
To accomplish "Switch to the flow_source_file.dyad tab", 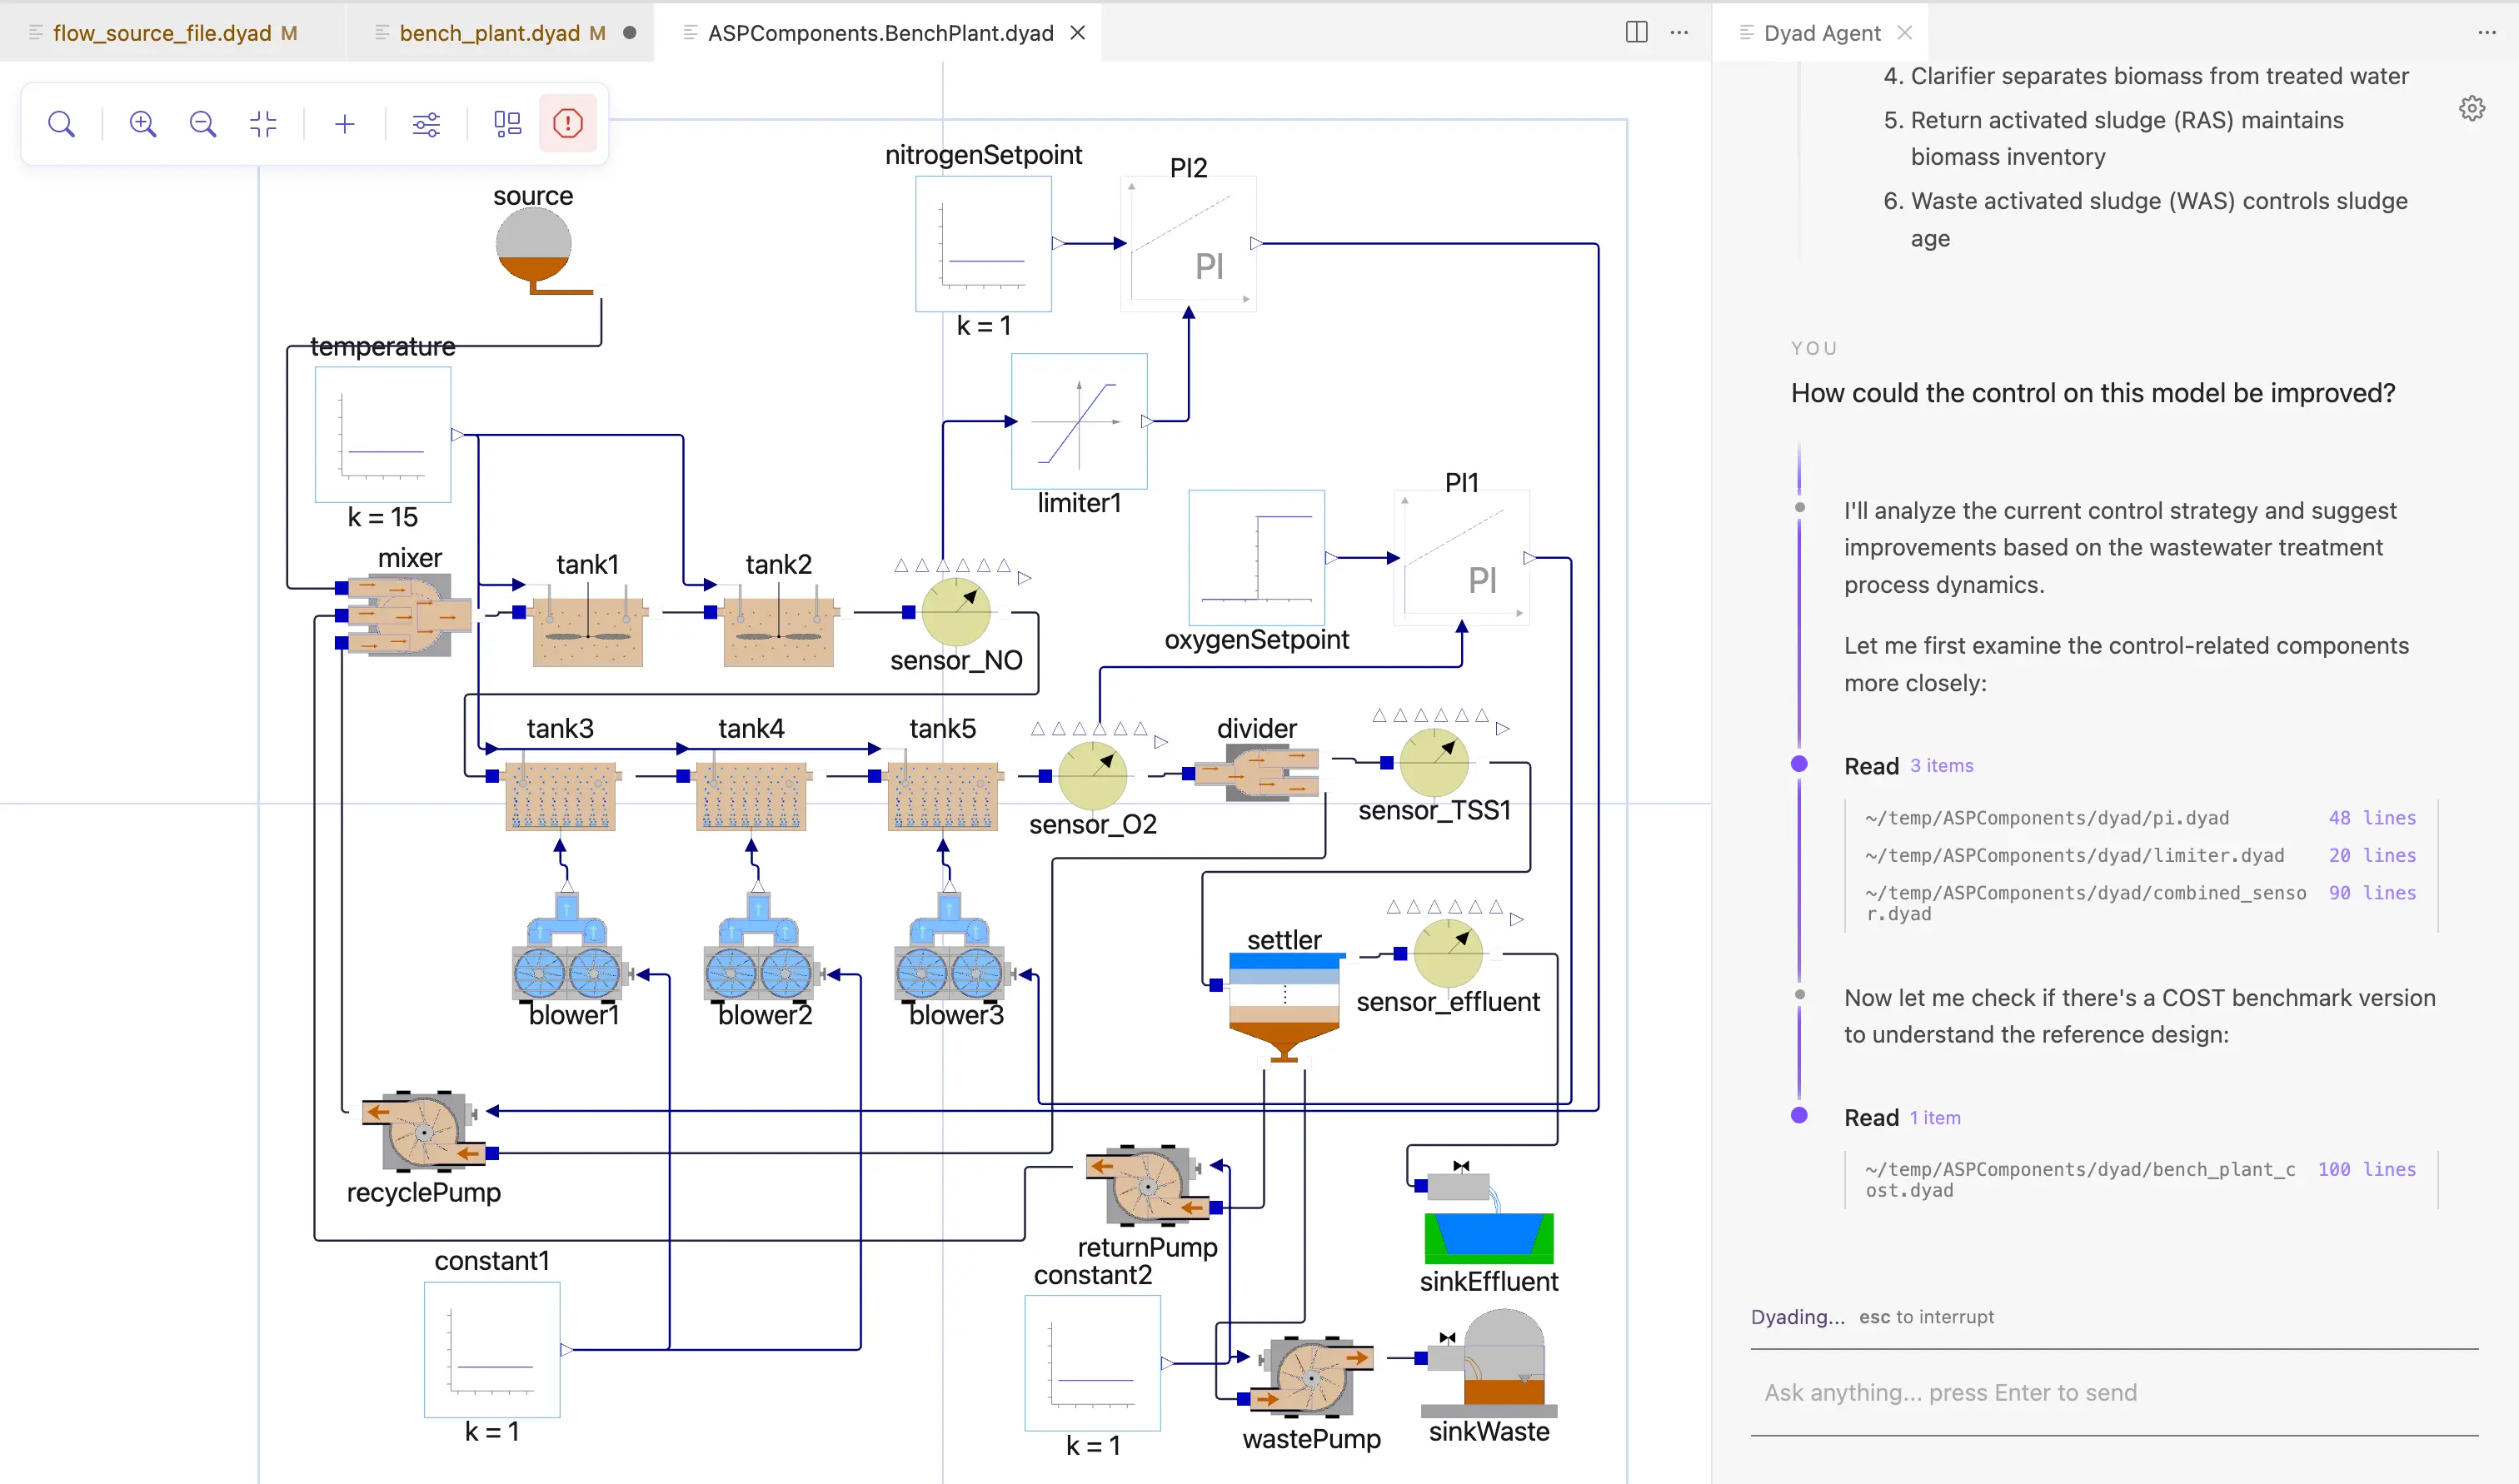I will click(x=162, y=33).
